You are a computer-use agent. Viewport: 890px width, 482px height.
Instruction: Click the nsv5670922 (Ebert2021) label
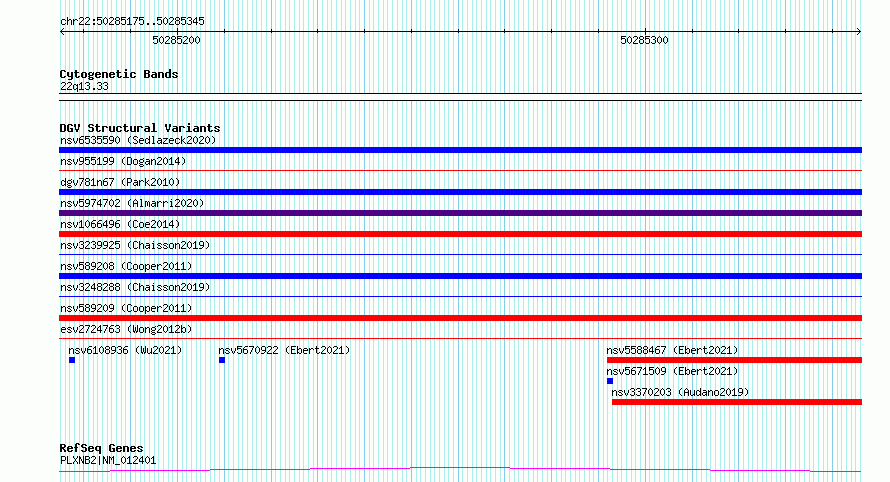(284, 350)
